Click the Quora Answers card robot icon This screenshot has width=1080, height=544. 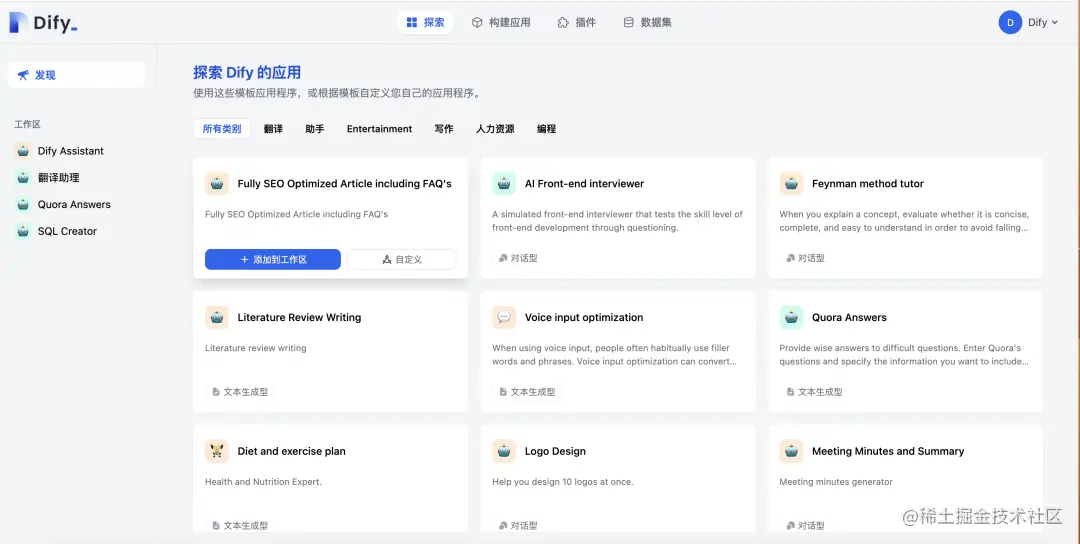click(791, 317)
